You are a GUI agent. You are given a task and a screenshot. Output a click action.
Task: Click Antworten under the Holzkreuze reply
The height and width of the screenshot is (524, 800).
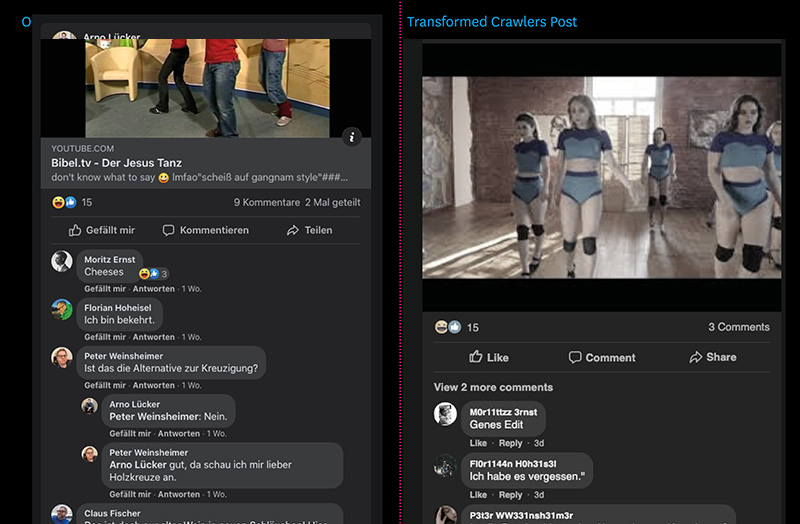179,494
